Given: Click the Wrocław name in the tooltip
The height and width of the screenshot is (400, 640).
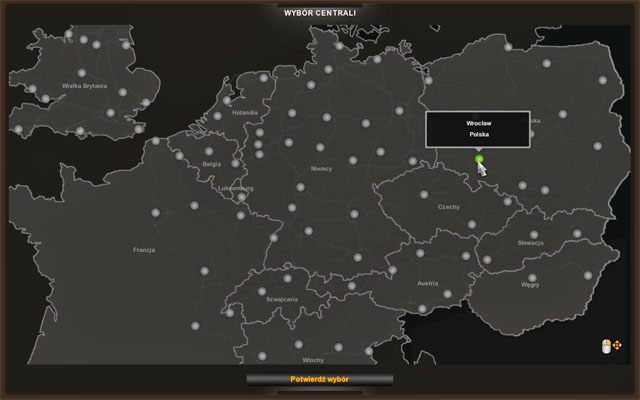Looking at the screenshot, I should 479,123.
